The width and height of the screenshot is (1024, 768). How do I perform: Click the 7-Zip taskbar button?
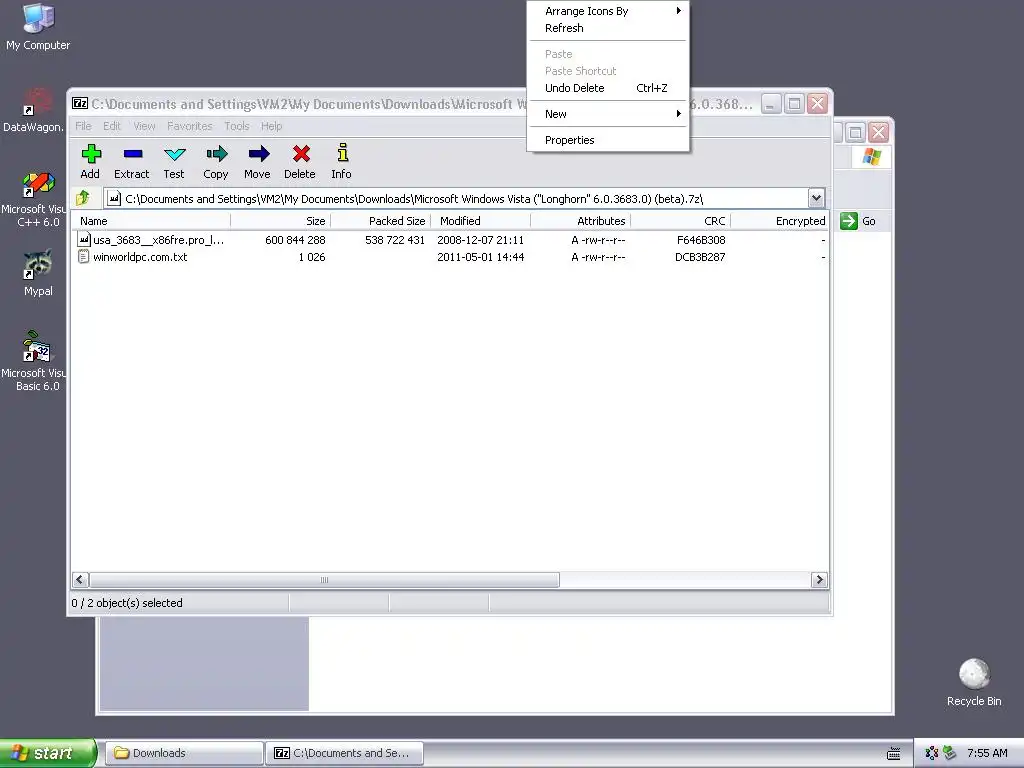[345, 753]
